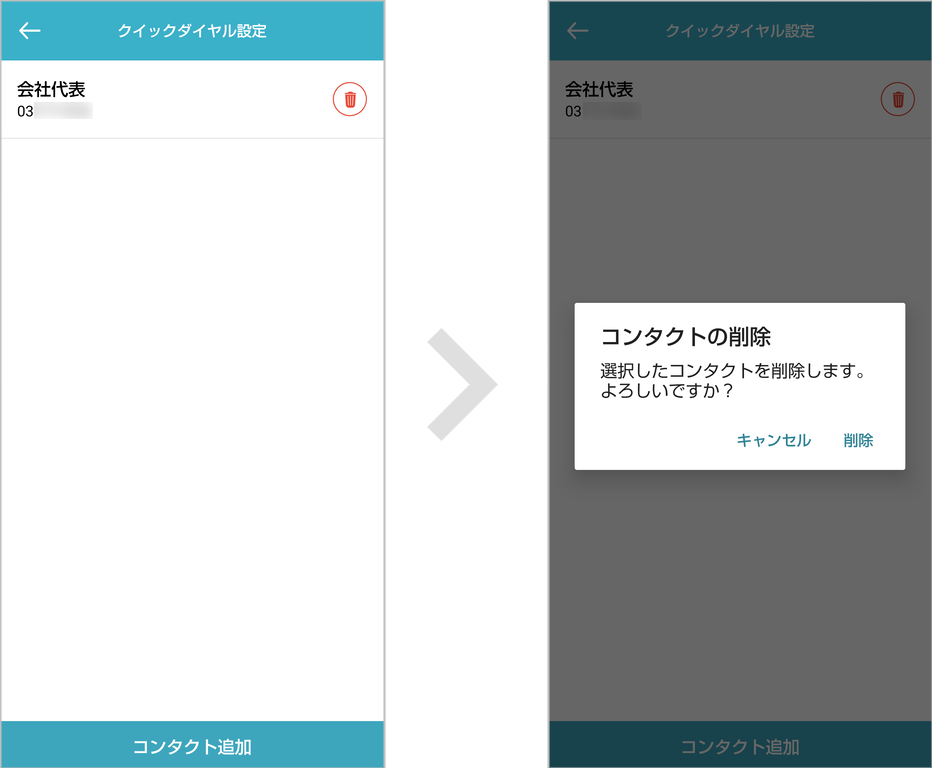This screenshot has height=768, width=932.
Task: Tap the bright コンタクト追加 button
Action: [x=193, y=744]
